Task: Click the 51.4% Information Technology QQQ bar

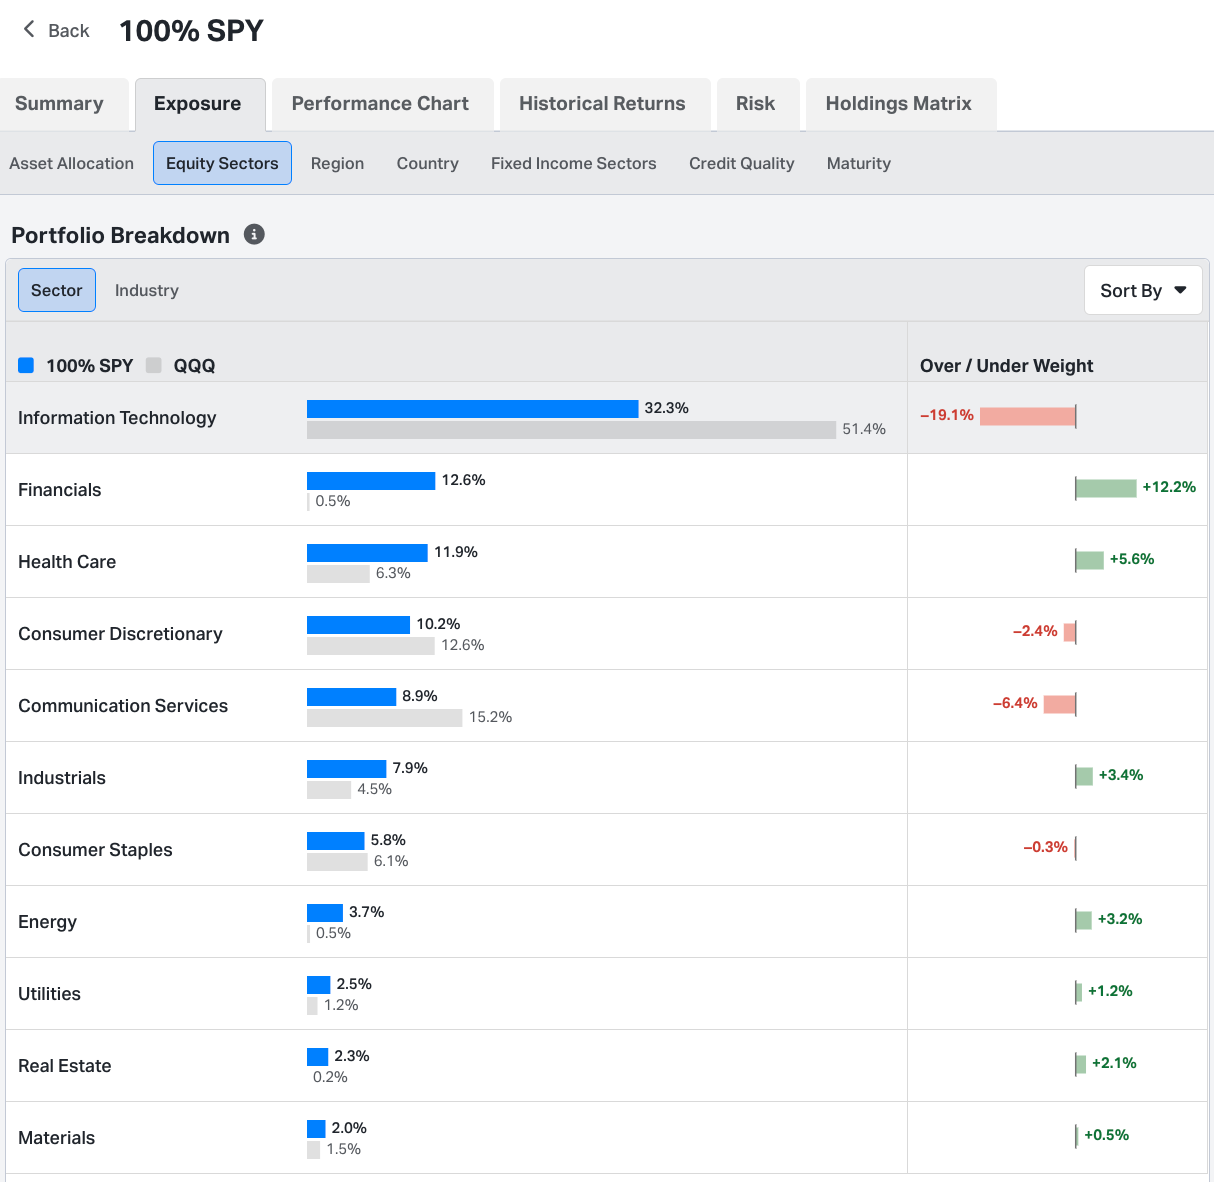Action: tap(571, 430)
